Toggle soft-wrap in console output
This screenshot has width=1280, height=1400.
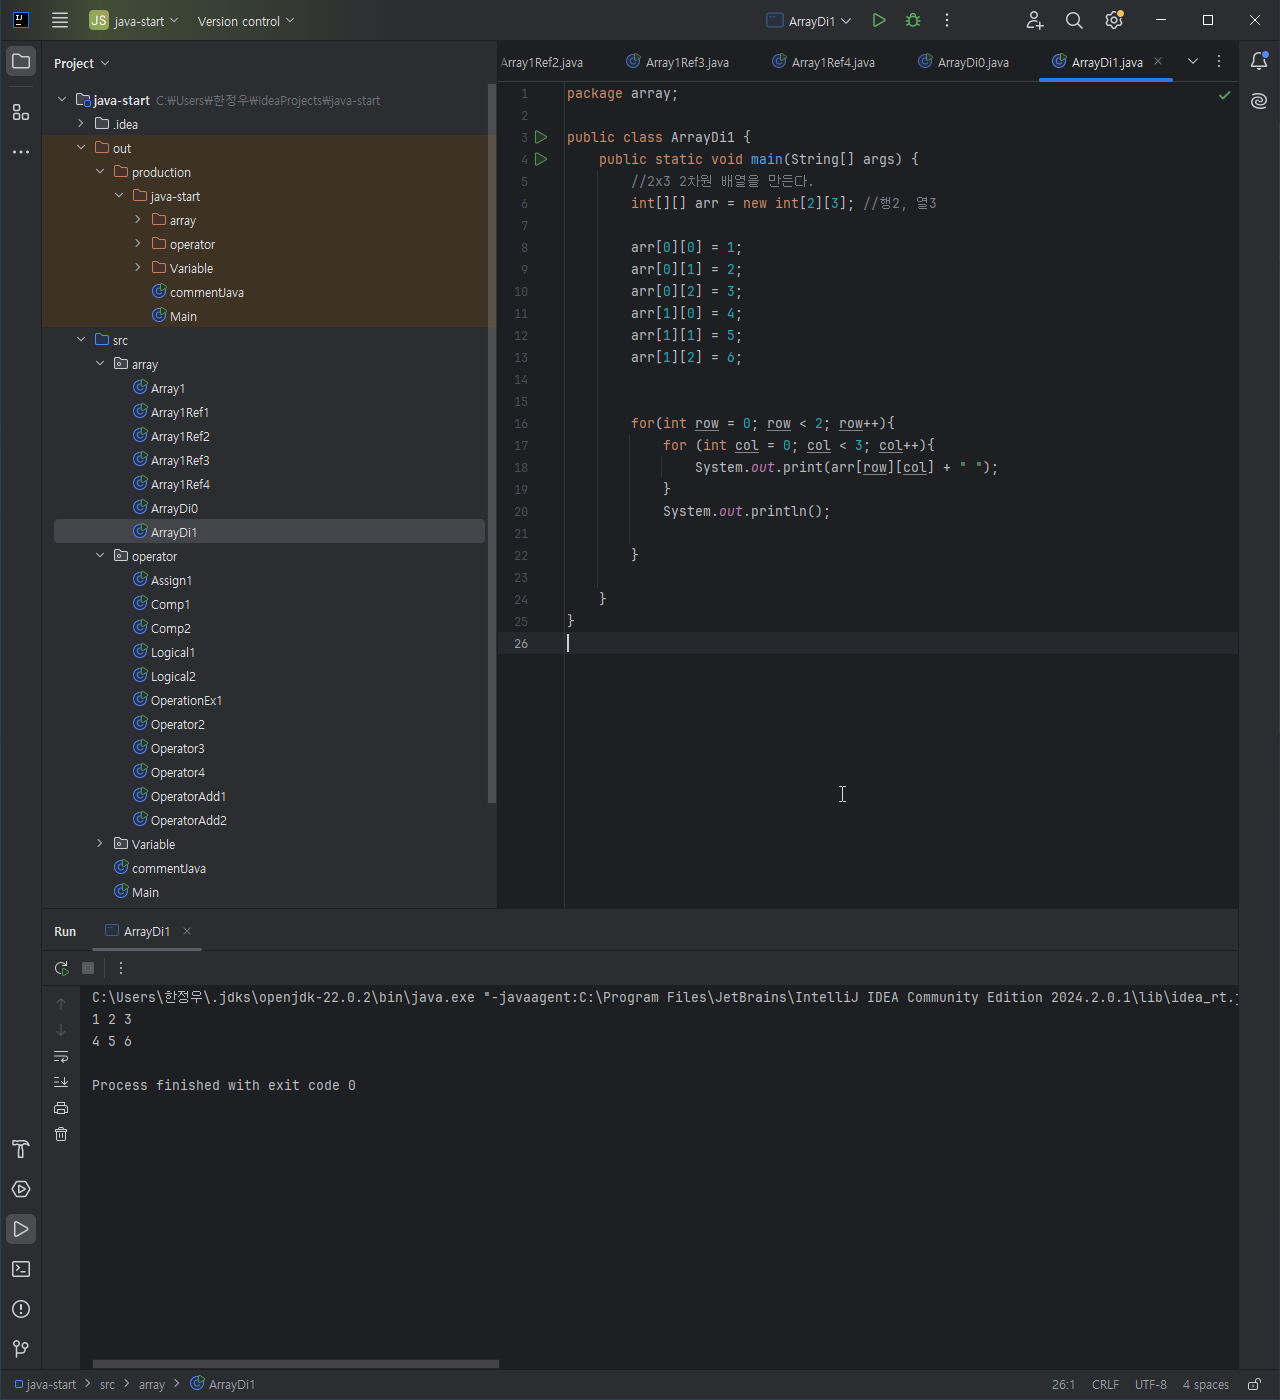[61, 1056]
